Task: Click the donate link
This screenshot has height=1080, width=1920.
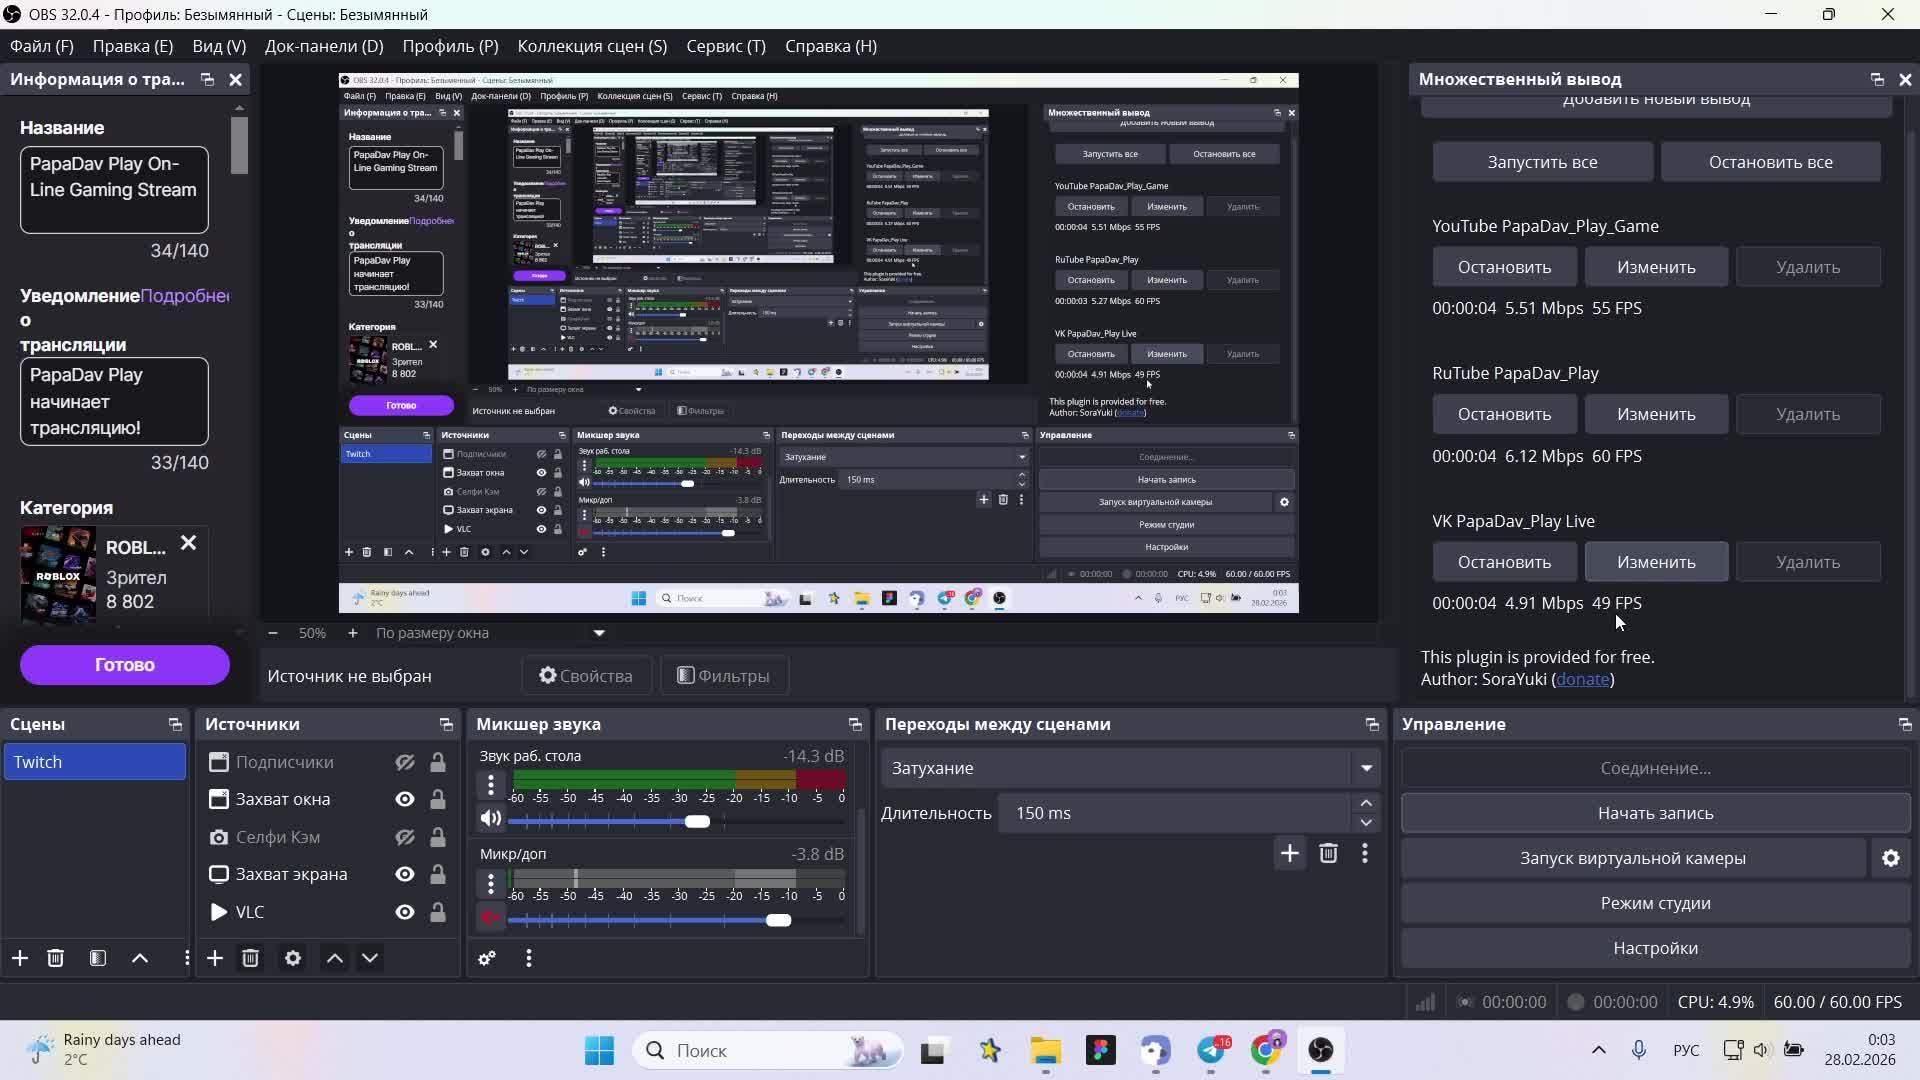Action: point(1582,679)
